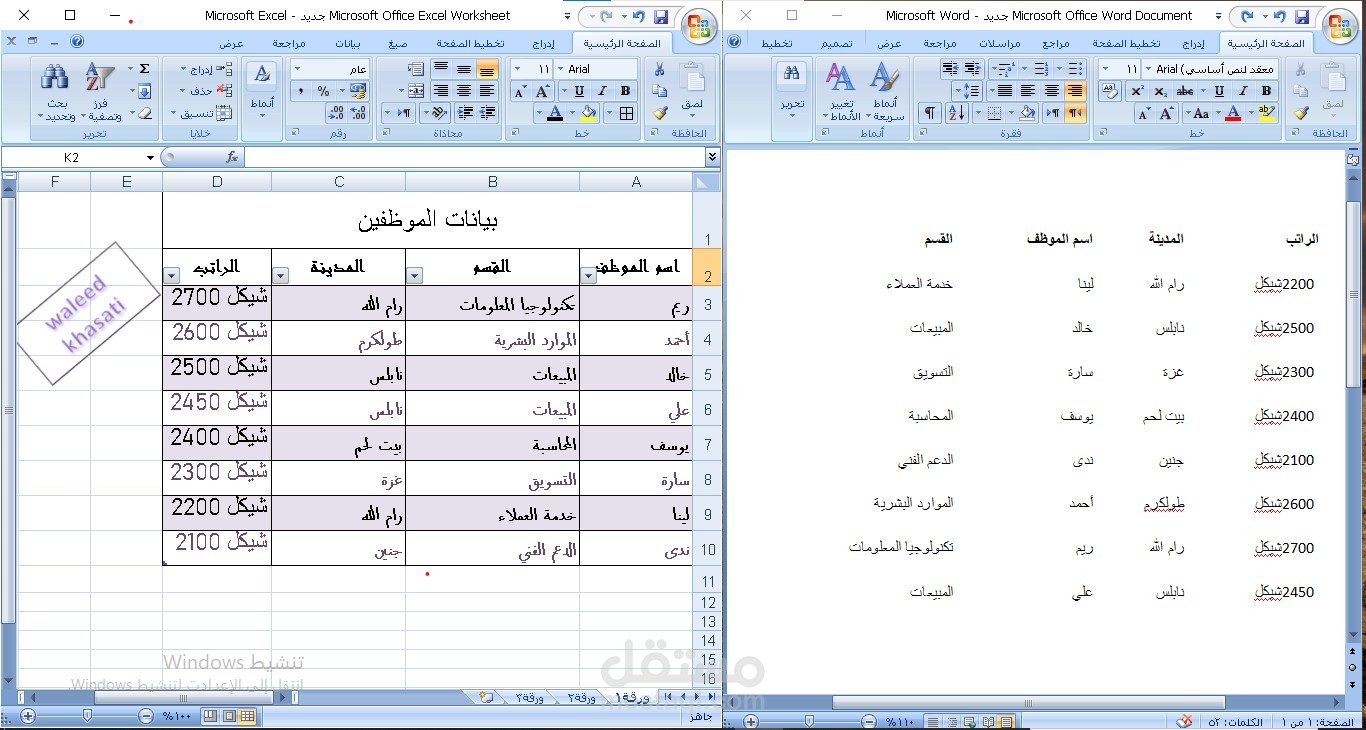
Task: Toggle Bold in Word font group
Action: [x=1267, y=91]
